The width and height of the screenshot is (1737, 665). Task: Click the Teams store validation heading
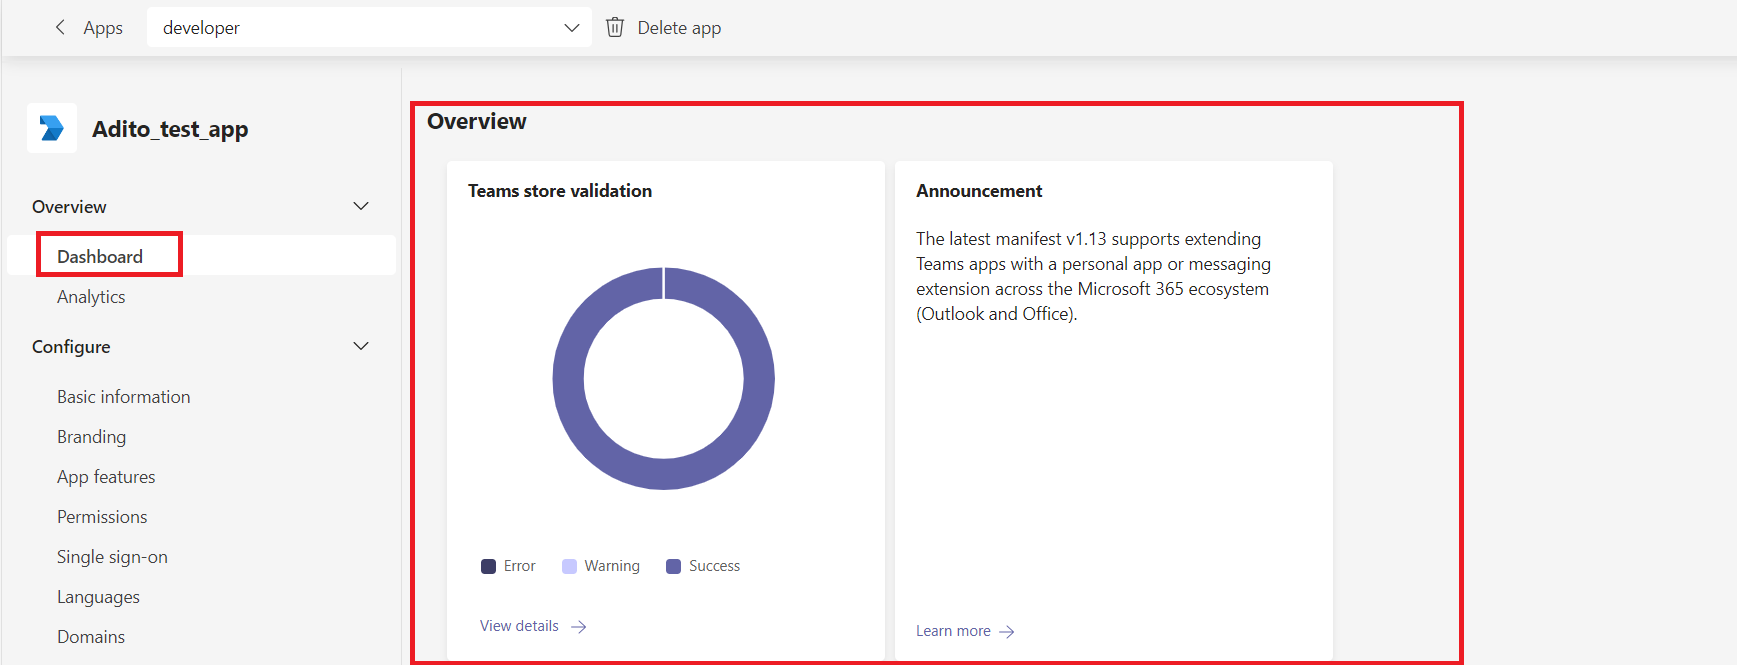(560, 191)
